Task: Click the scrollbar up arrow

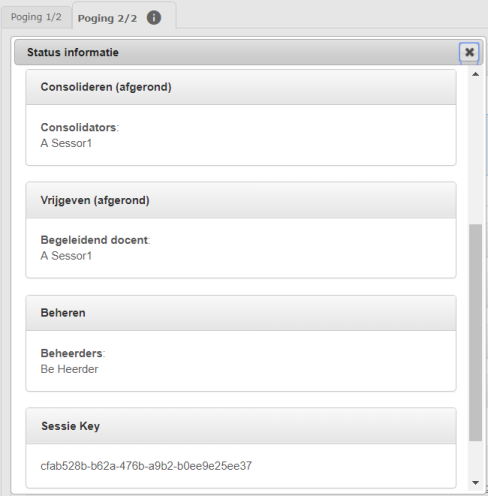Action: (475, 74)
